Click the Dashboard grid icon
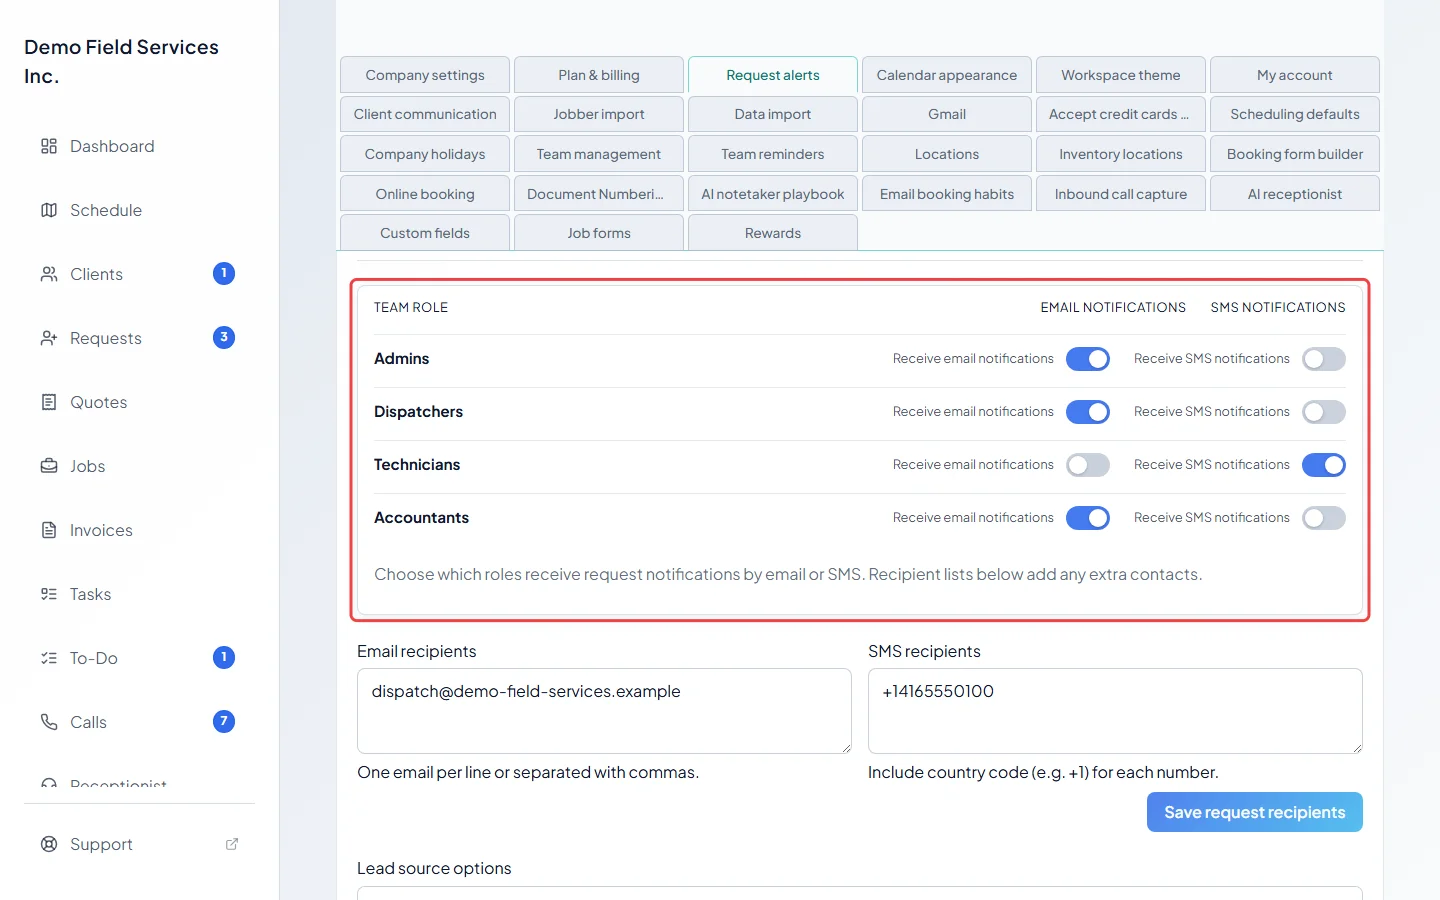This screenshot has height=900, width=1440. [x=49, y=146]
